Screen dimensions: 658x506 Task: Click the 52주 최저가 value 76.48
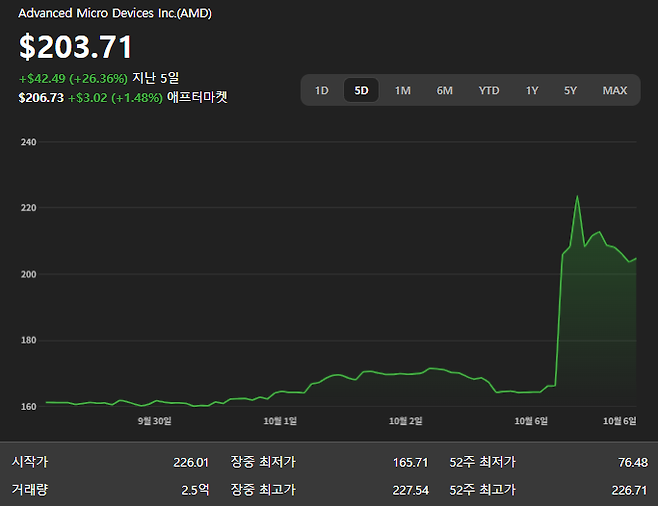point(632,462)
